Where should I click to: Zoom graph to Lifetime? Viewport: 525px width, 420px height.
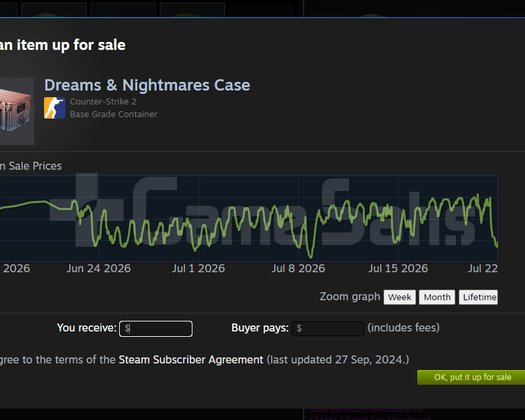pyautogui.click(x=478, y=297)
